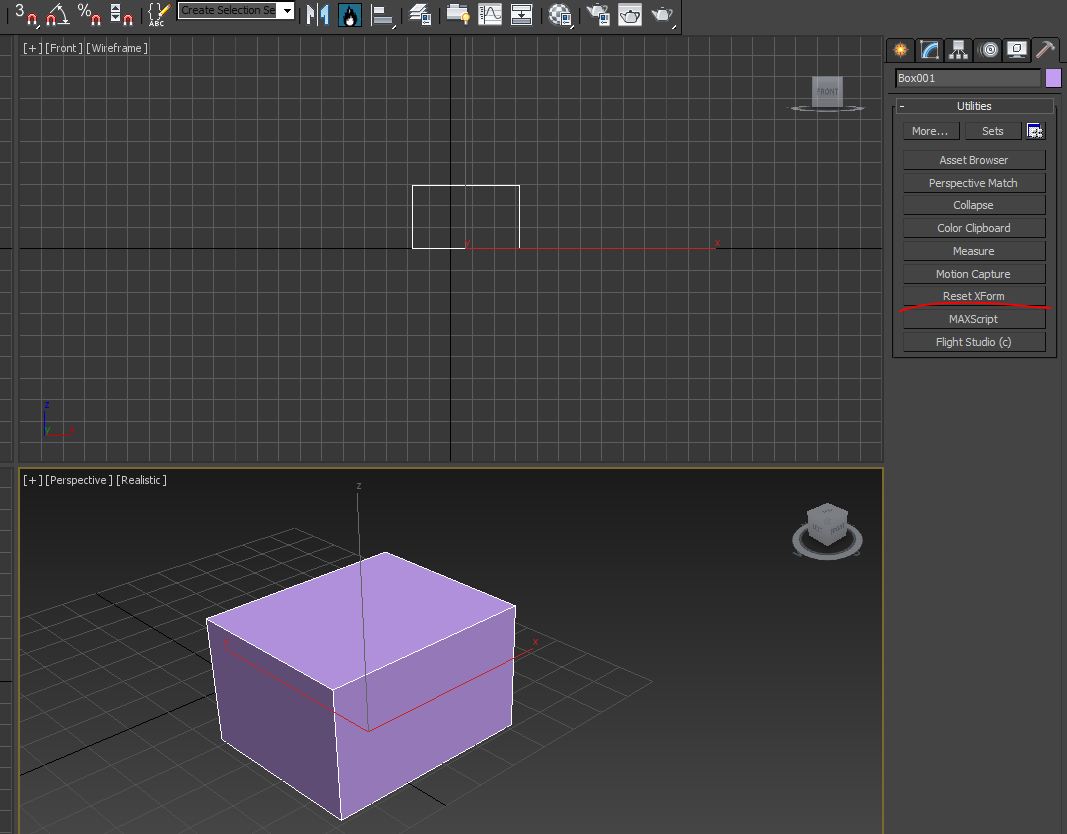This screenshot has height=834, width=1067.
Task: Switch to the Hierarchy panel tab
Action: pyautogui.click(x=959, y=50)
